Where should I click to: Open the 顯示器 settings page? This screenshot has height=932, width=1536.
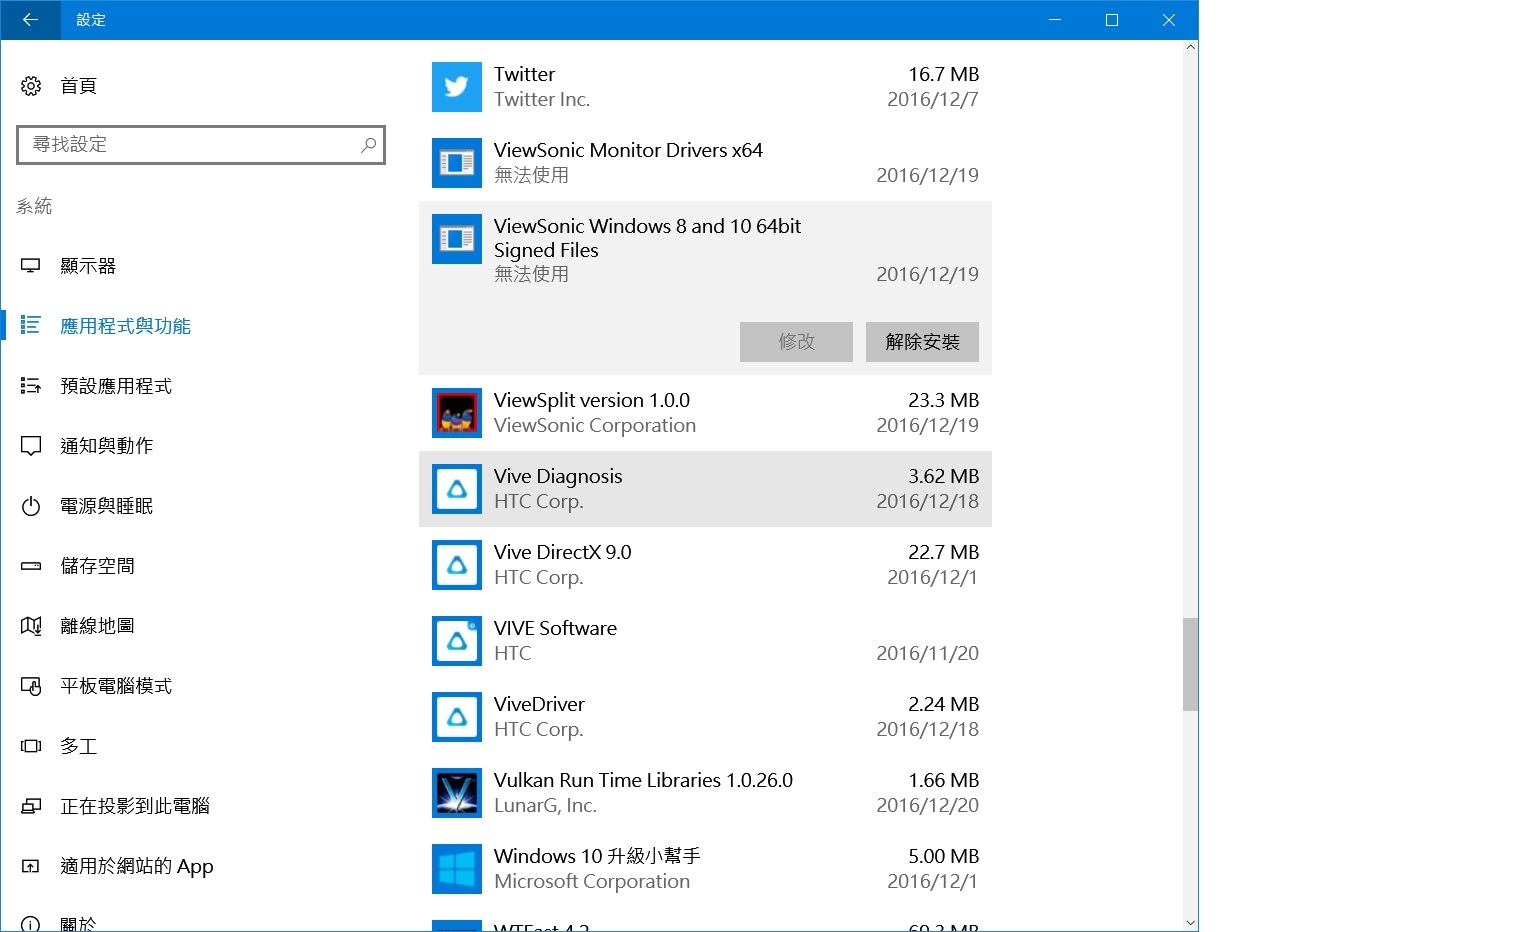tap(88, 266)
